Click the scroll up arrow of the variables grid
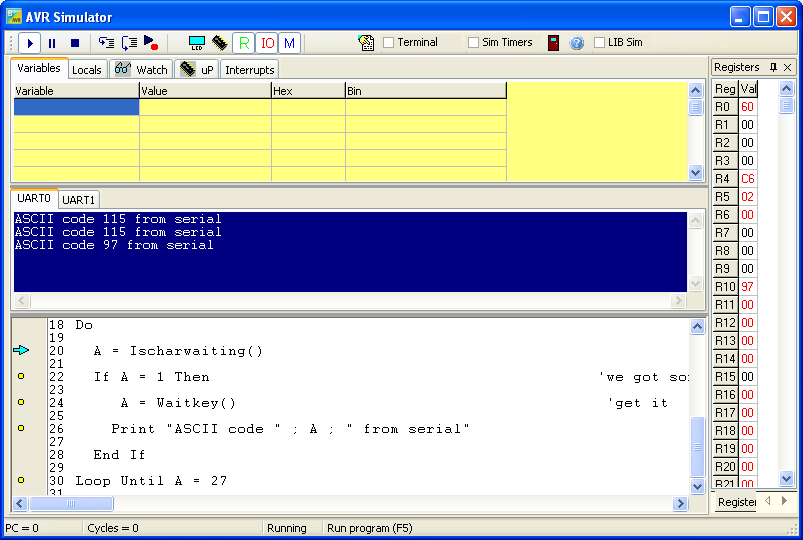This screenshot has width=803, height=540. pyautogui.click(x=695, y=91)
